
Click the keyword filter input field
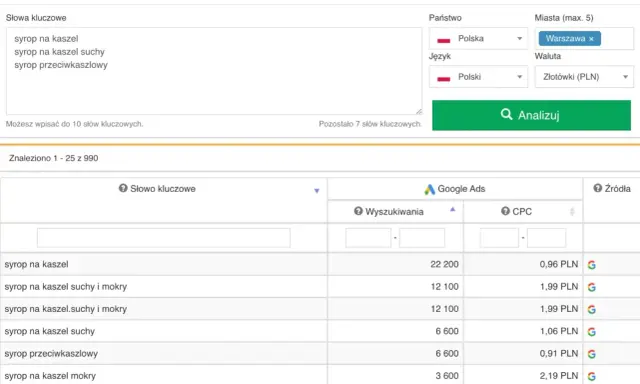pos(164,238)
